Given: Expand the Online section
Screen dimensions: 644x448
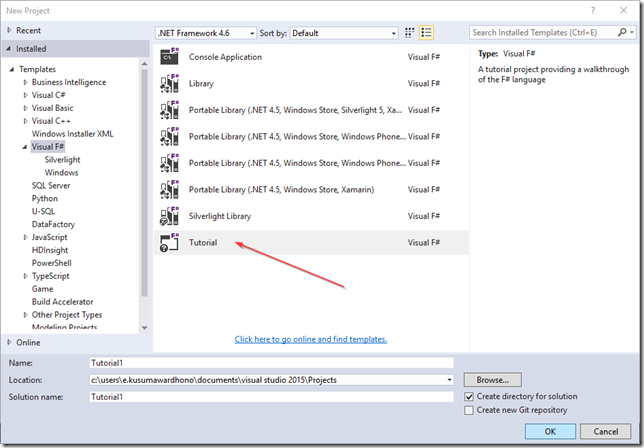Looking at the screenshot, I should click(9, 342).
